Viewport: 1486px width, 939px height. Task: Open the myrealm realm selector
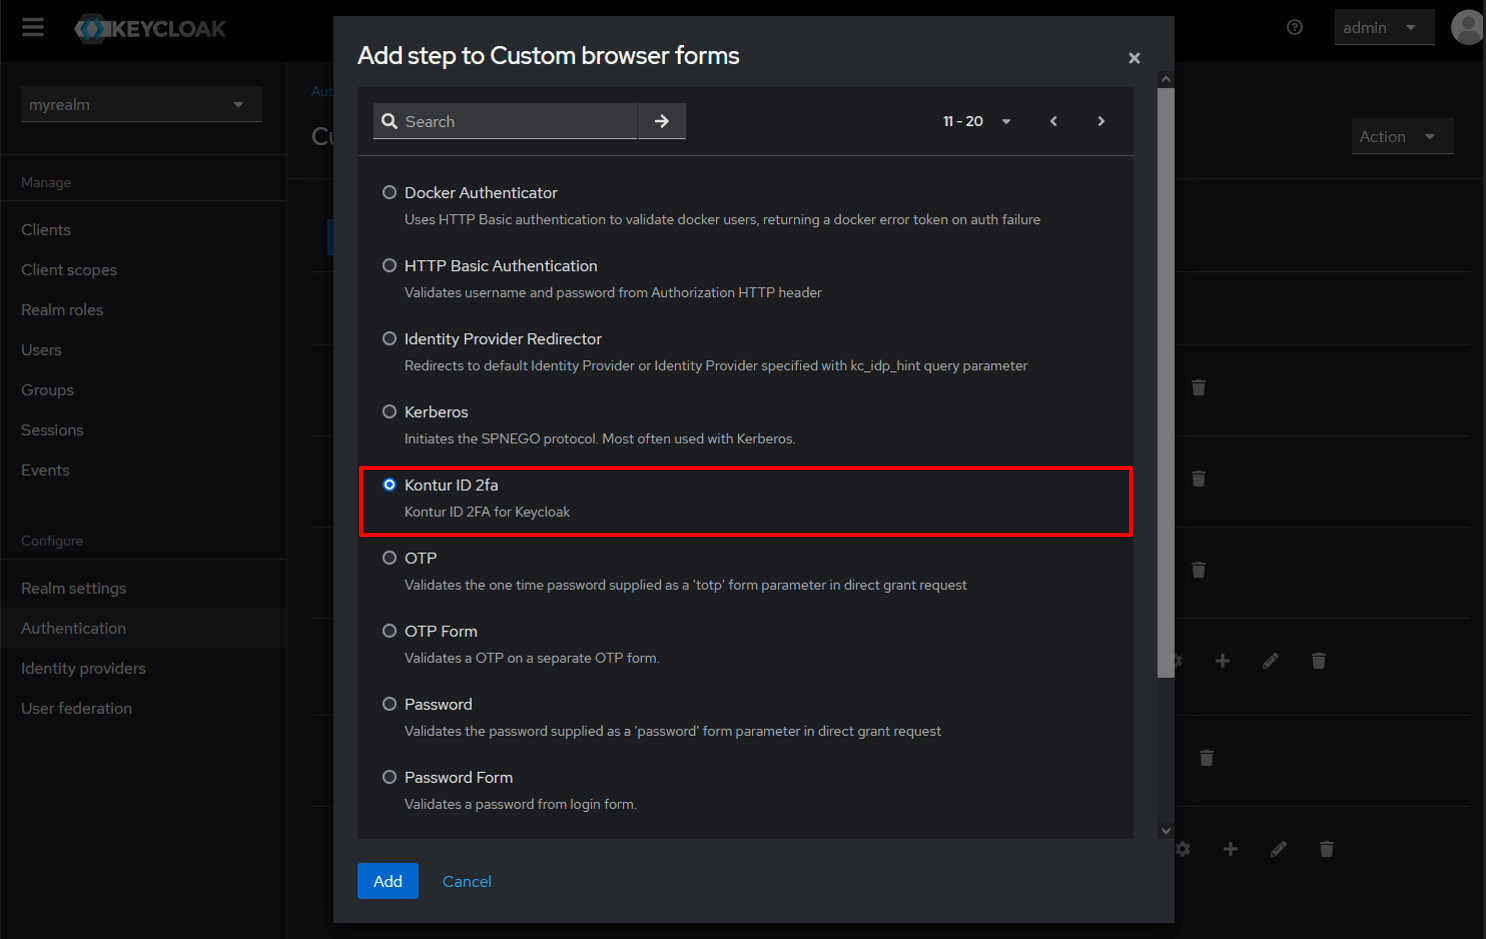click(141, 104)
